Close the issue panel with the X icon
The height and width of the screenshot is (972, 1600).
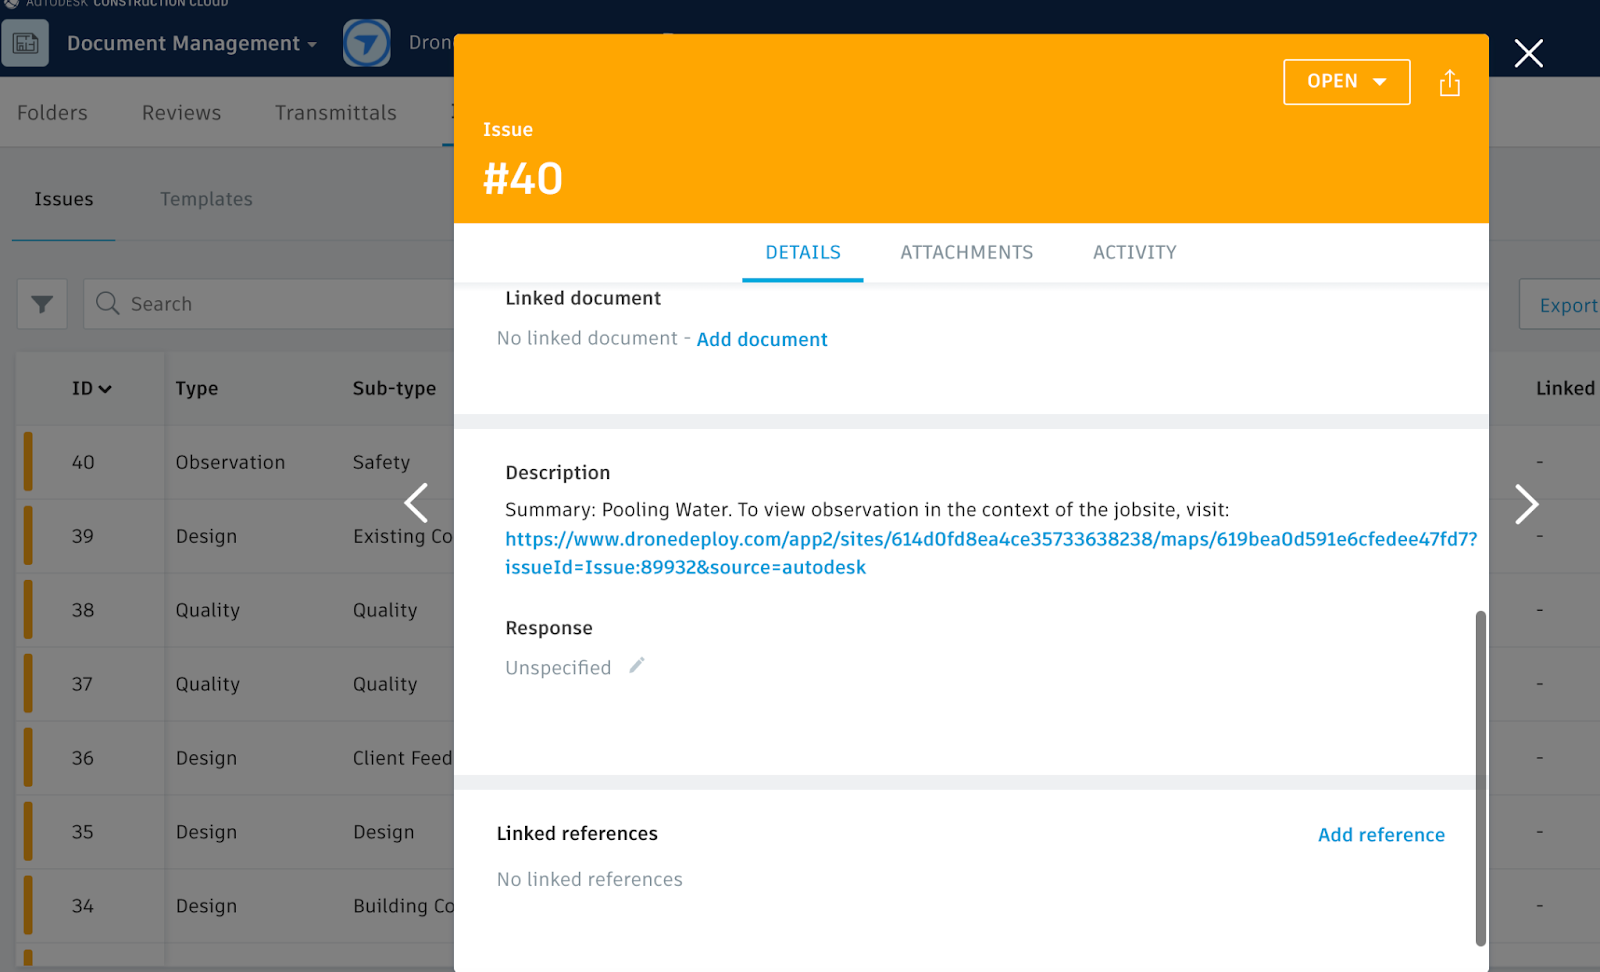click(1528, 54)
